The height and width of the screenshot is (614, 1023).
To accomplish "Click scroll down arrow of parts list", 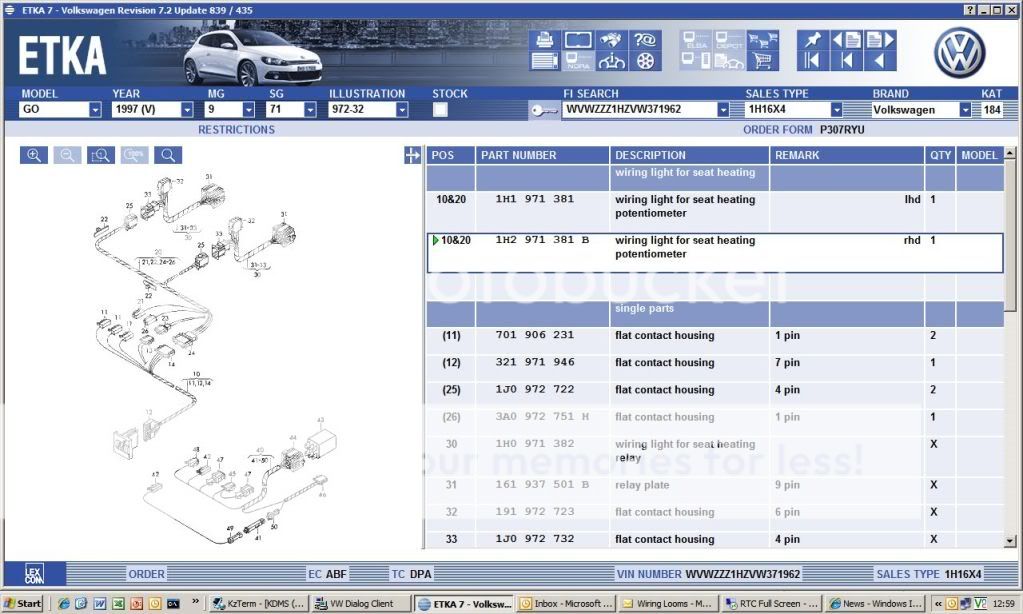I will (x=1010, y=540).
